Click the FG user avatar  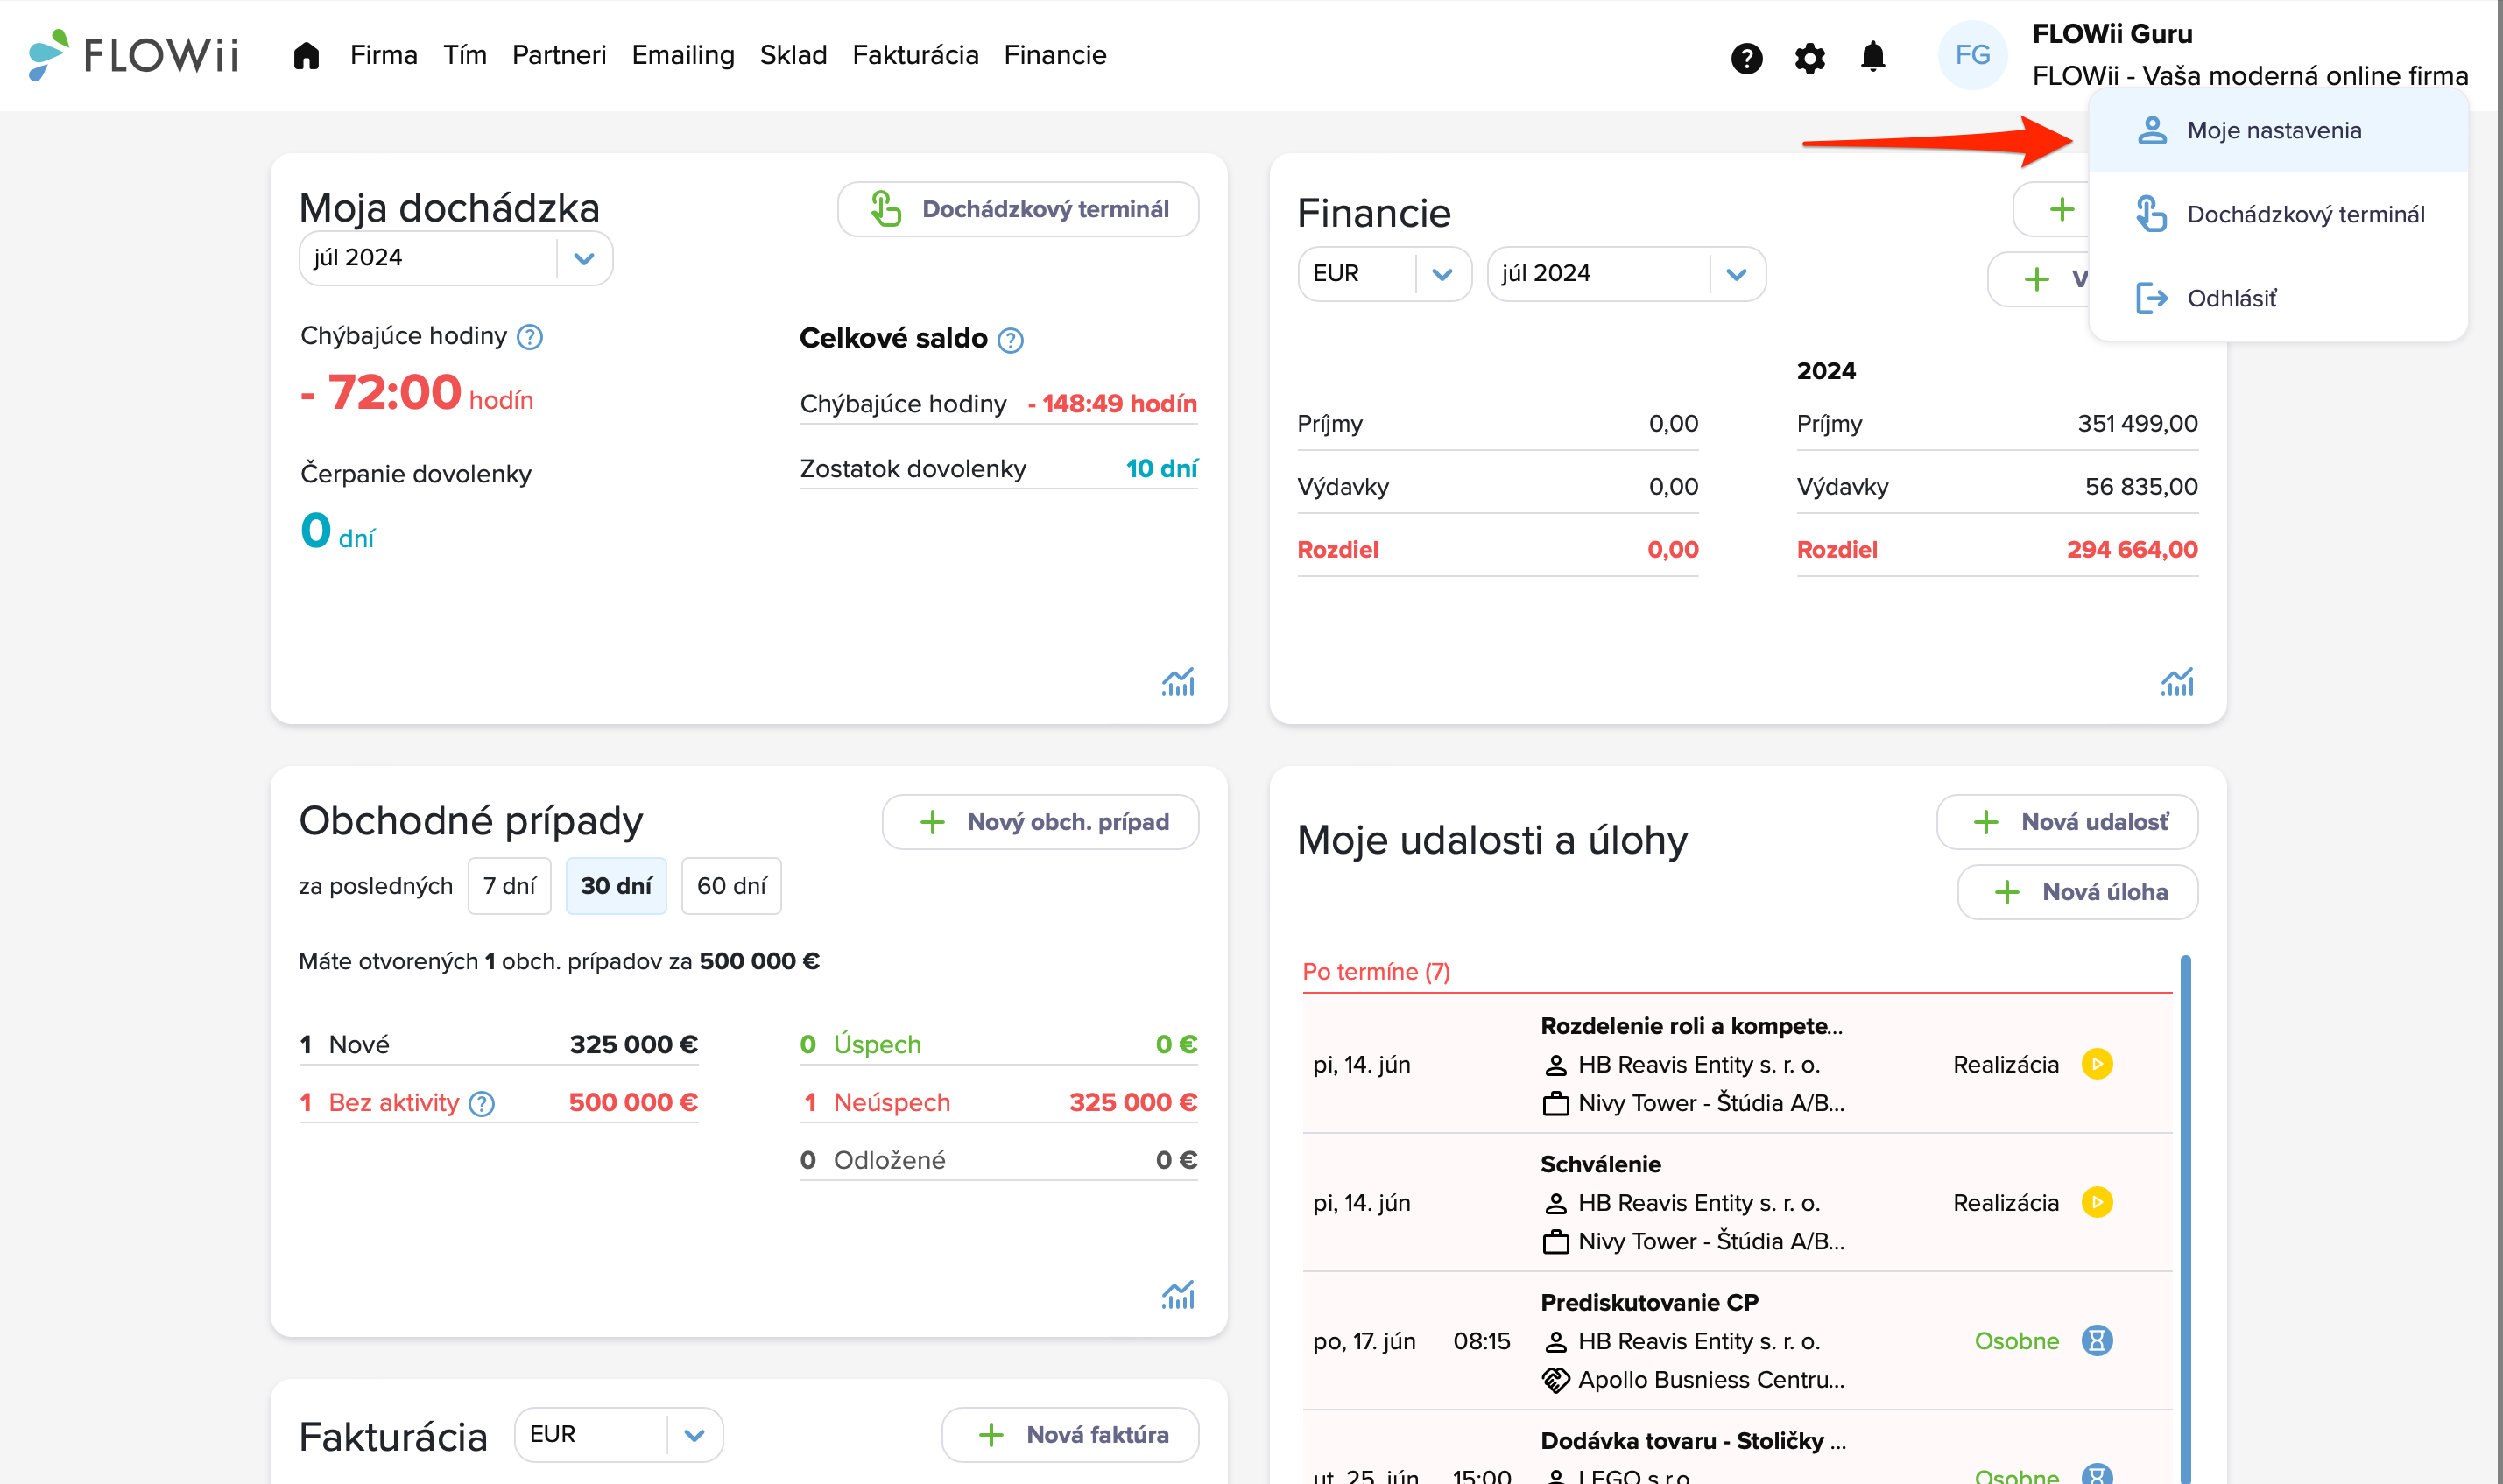[1972, 55]
